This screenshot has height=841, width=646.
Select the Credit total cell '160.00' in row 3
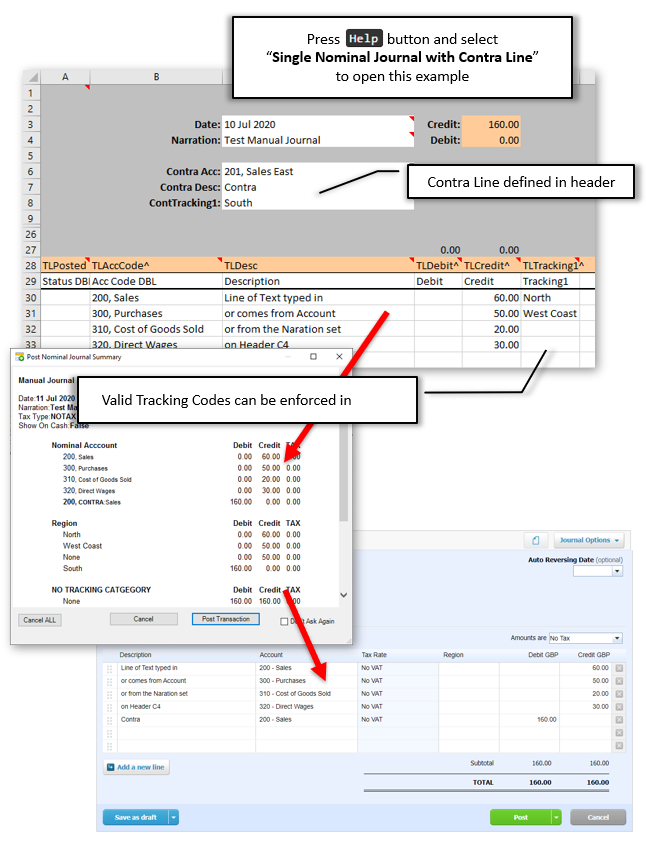click(491, 124)
